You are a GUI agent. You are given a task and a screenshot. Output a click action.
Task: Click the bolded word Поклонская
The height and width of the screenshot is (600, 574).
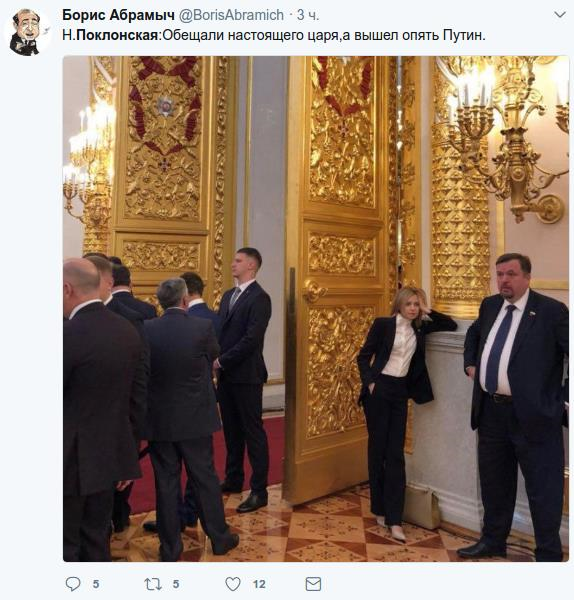tap(117, 35)
